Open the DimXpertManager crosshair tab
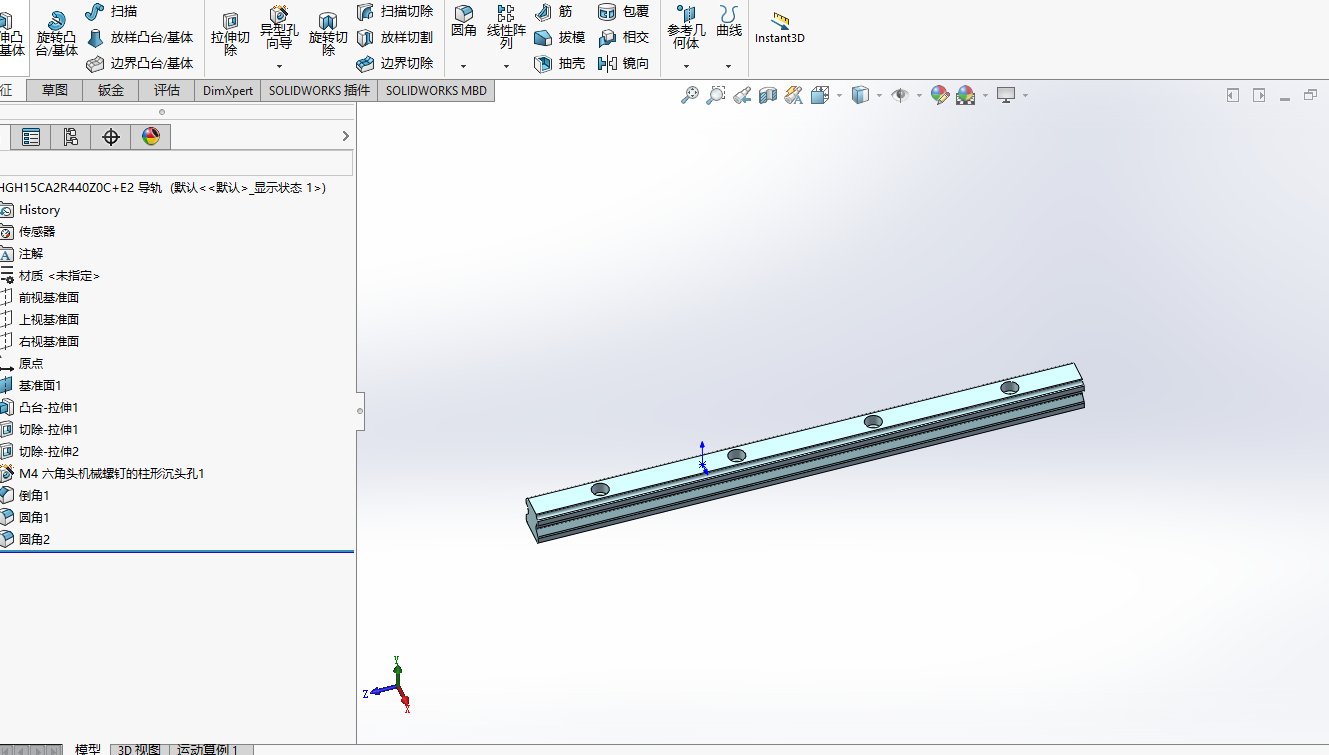Screen dimensions: 1329x755 click(x=110, y=137)
